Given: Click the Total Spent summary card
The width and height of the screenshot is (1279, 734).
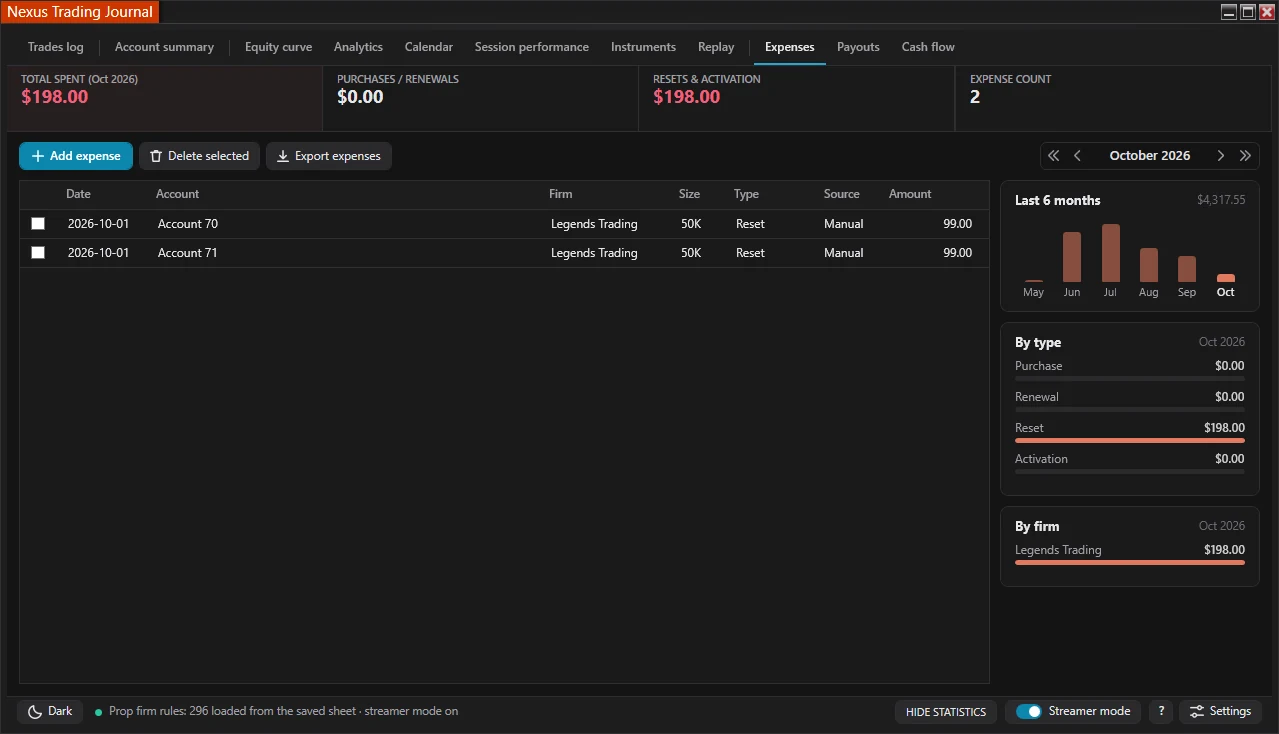Looking at the screenshot, I should (x=164, y=98).
